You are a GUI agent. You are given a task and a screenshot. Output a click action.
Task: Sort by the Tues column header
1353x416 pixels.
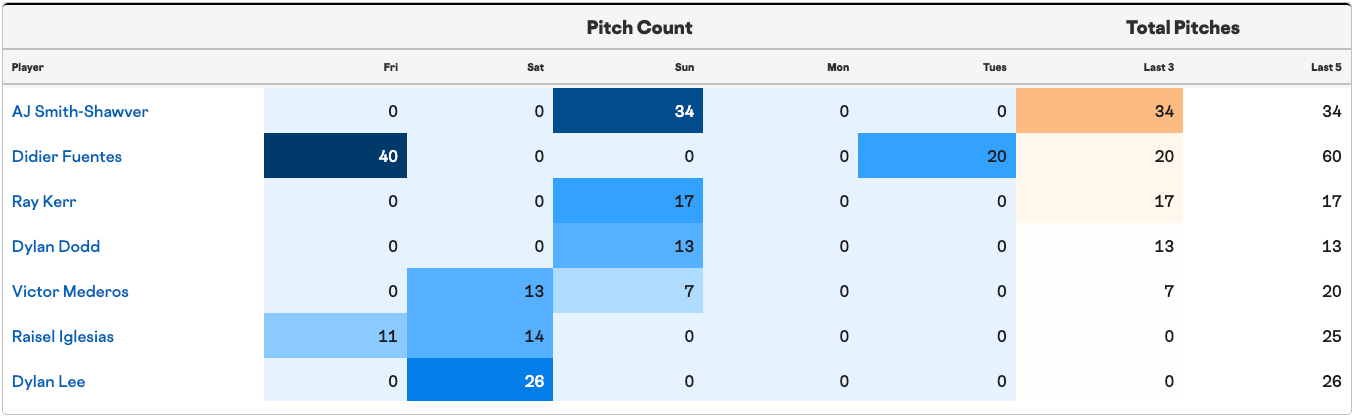pos(995,68)
